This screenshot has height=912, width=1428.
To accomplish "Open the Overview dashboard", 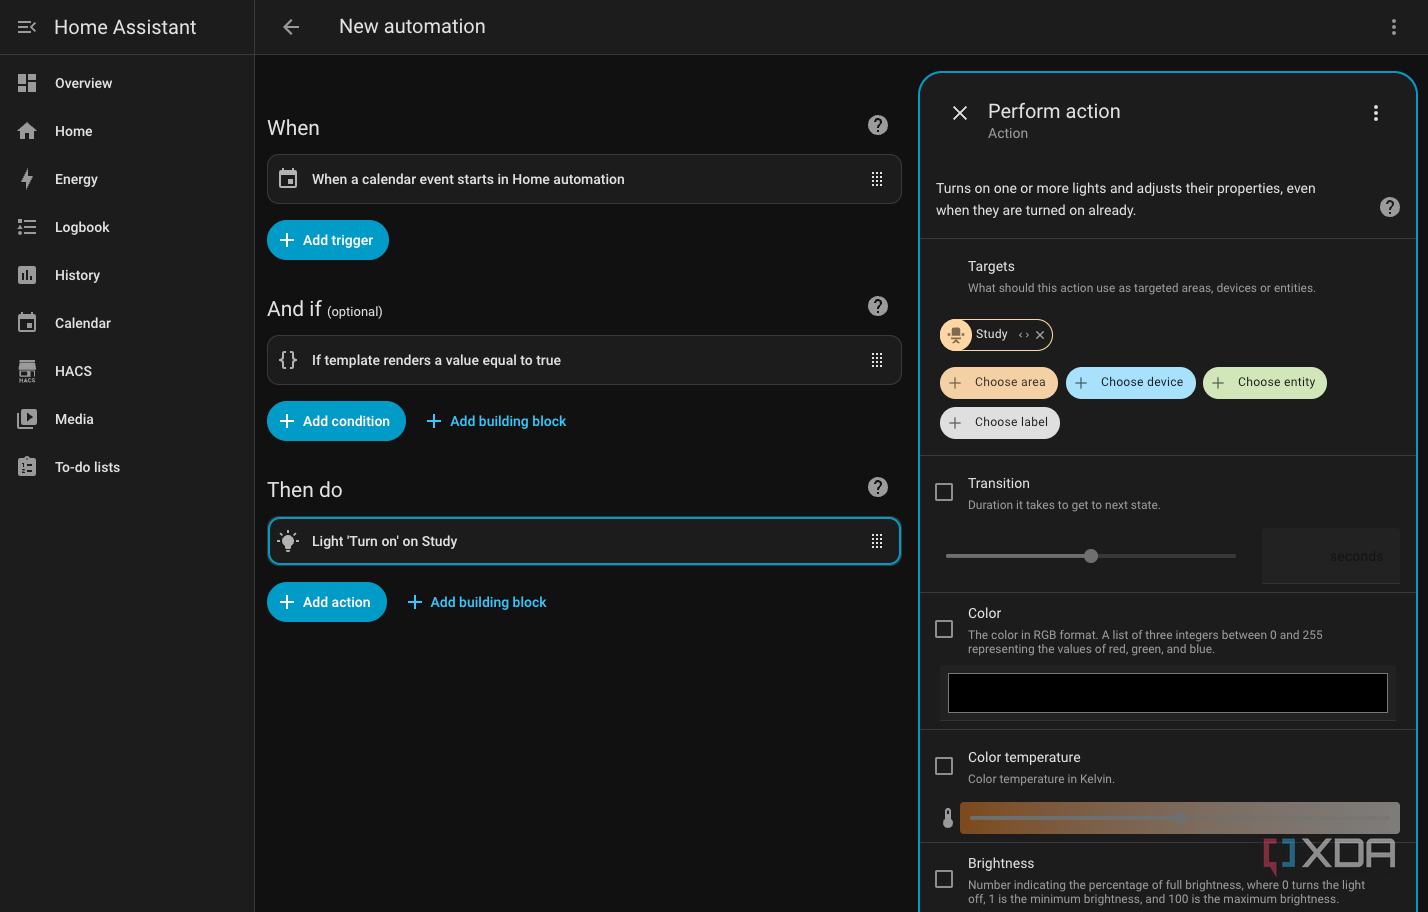I will pyautogui.click(x=127, y=83).
